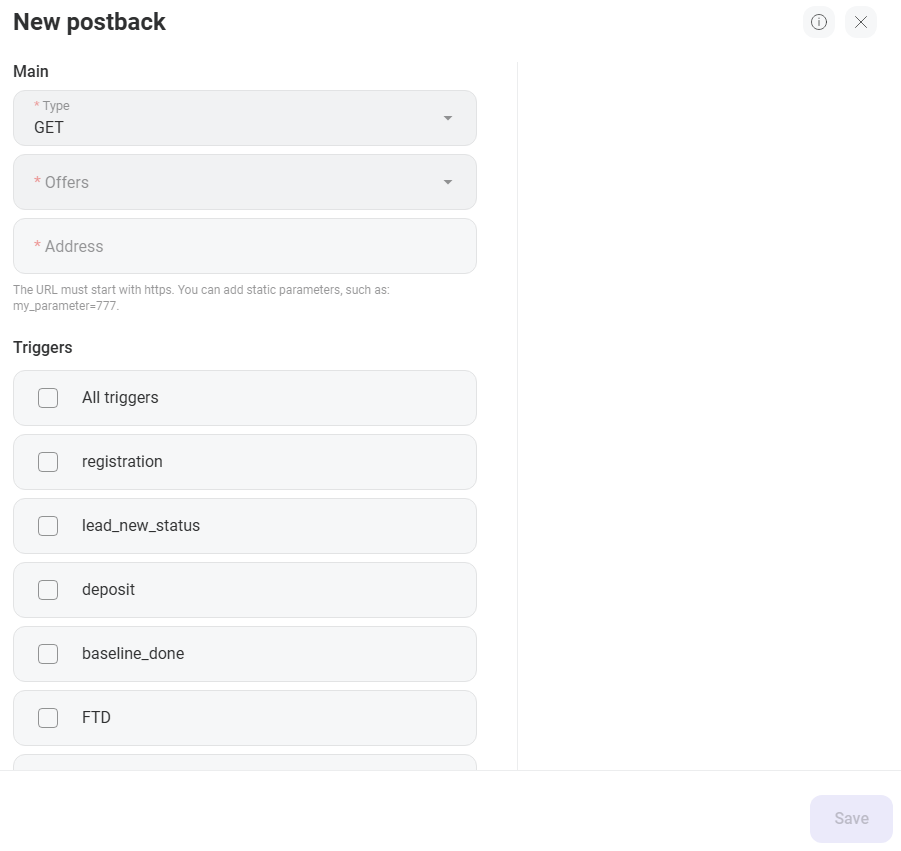Click the caret arrow in the Type field
The height and width of the screenshot is (851, 901).
(448, 118)
